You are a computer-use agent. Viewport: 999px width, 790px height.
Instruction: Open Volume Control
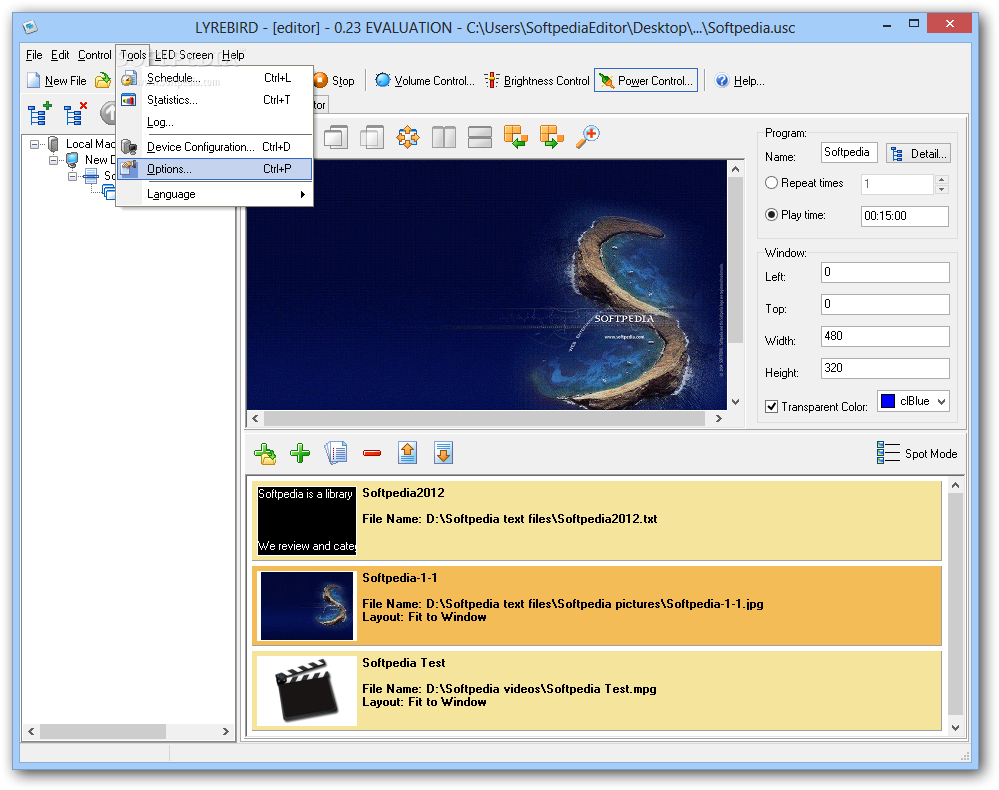click(x=425, y=81)
